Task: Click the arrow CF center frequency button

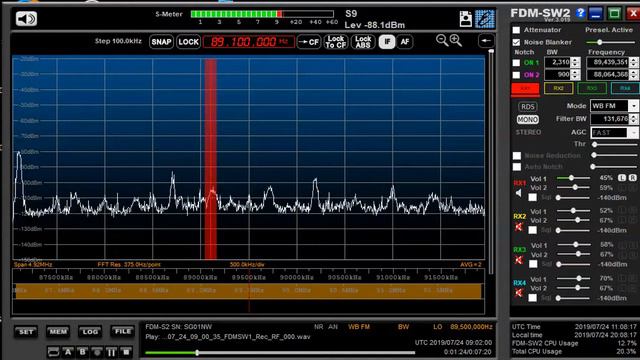Action: [309, 42]
